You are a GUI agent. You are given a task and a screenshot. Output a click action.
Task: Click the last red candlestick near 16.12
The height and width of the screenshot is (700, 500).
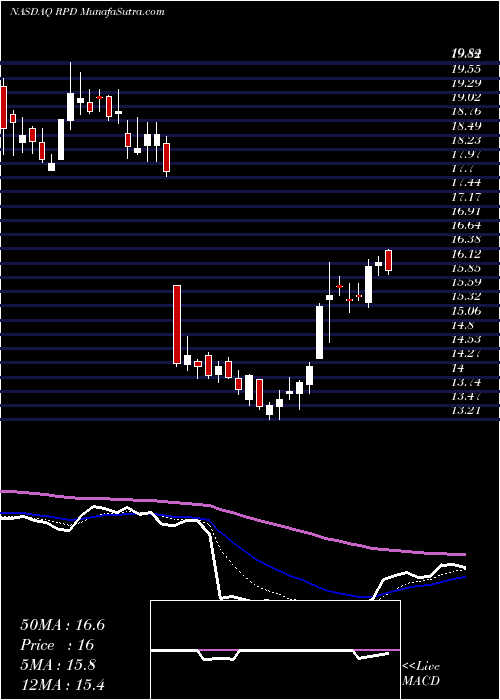[388, 261]
